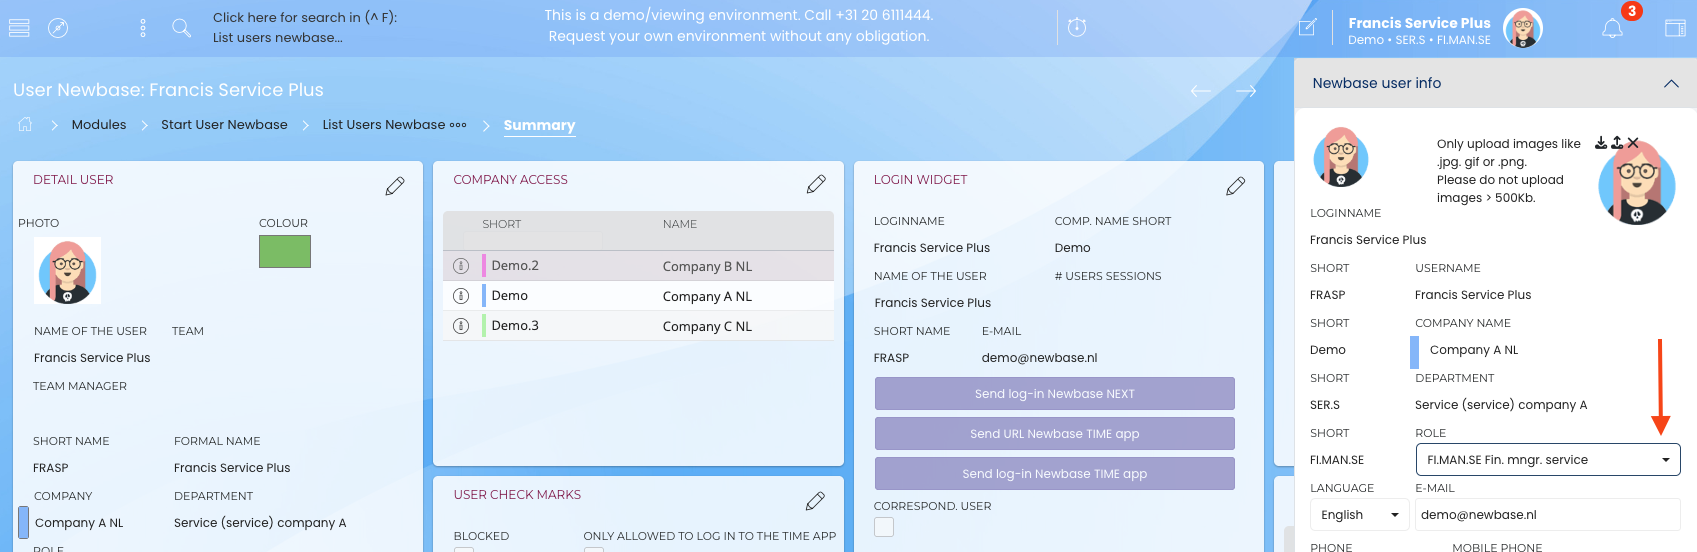Open Modules breadcrumb
This screenshot has height=552, width=1697.
[x=99, y=125]
